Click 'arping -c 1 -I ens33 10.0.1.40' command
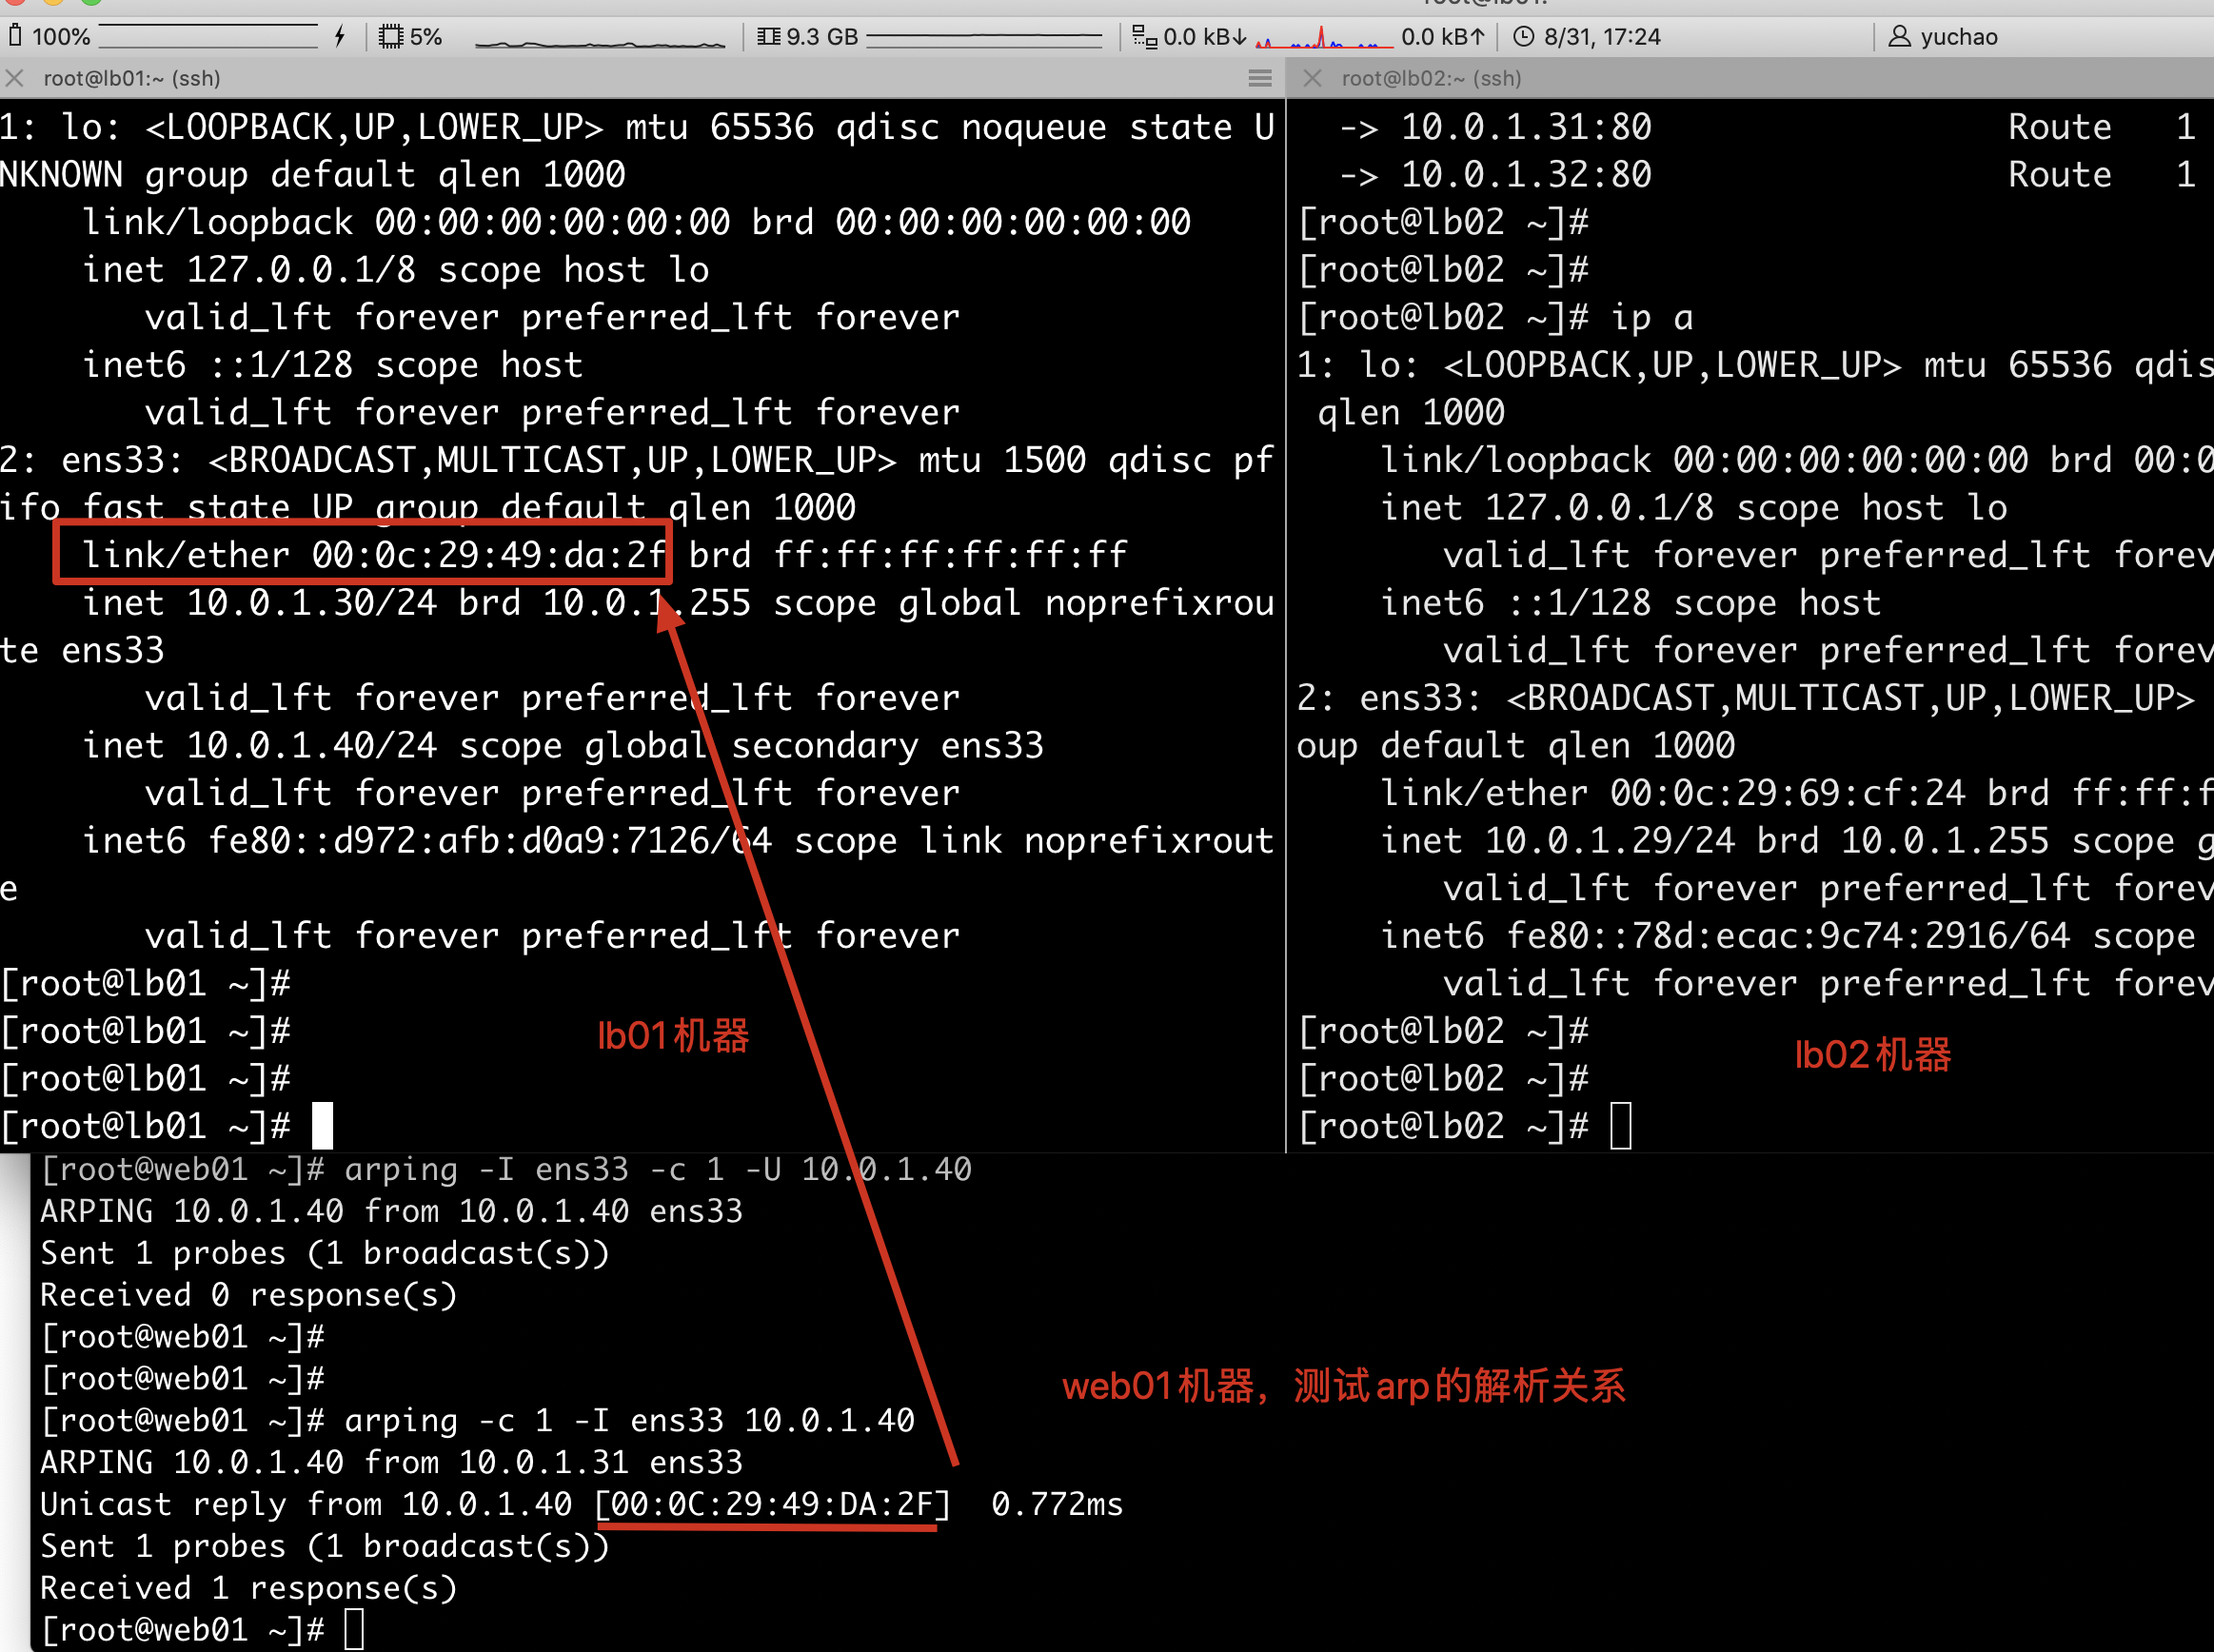This screenshot has width=2214, height=1652. pyautogui.click(x=629, y=1421)
